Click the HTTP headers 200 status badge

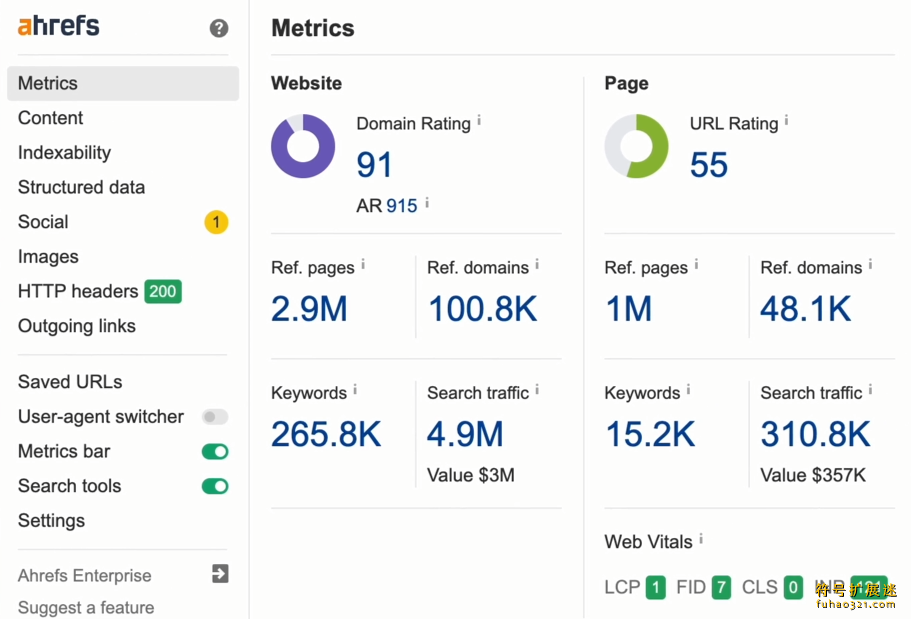coord(163,291)
